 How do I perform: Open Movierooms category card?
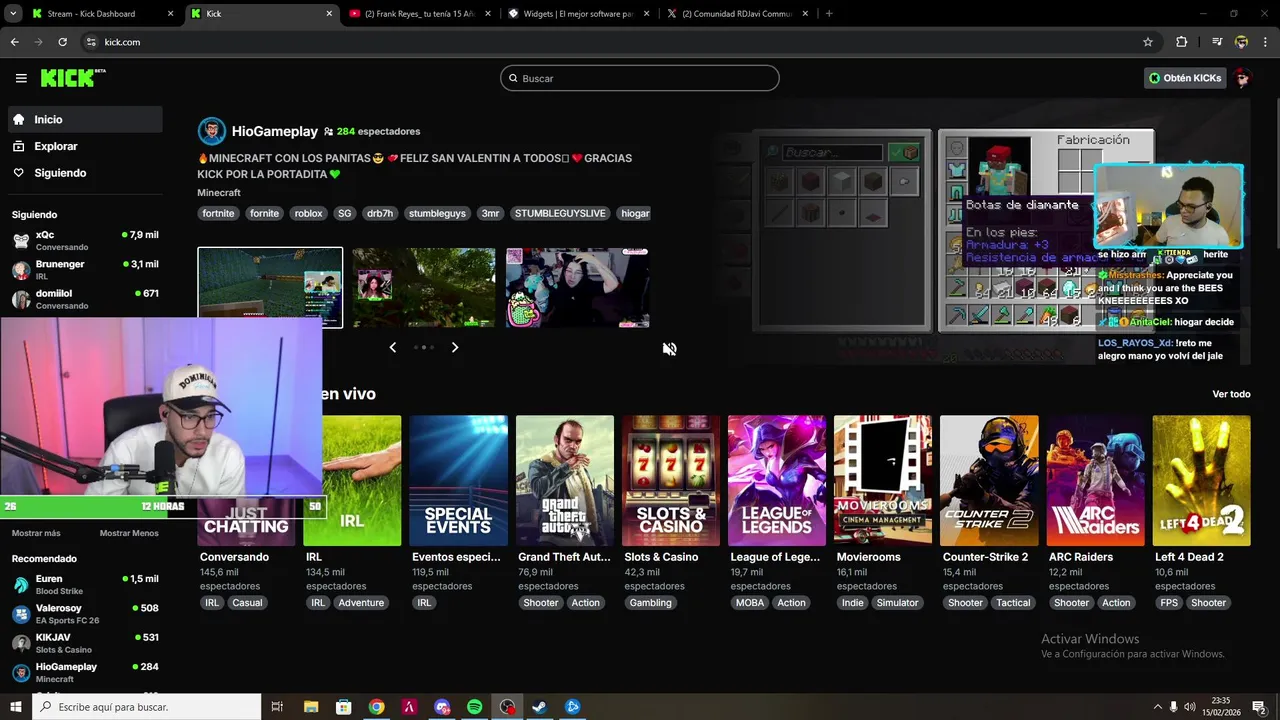[x=883, y=481]
